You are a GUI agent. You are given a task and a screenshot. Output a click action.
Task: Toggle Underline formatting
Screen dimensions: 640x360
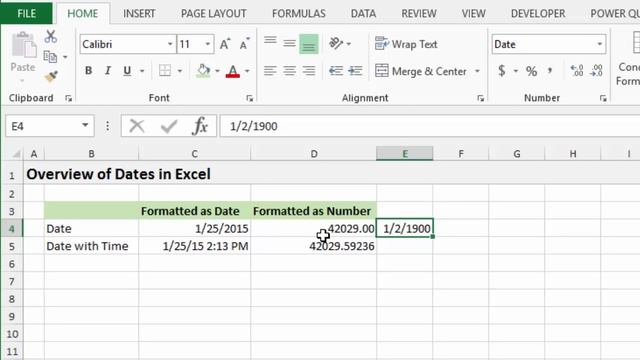(127, 71)
